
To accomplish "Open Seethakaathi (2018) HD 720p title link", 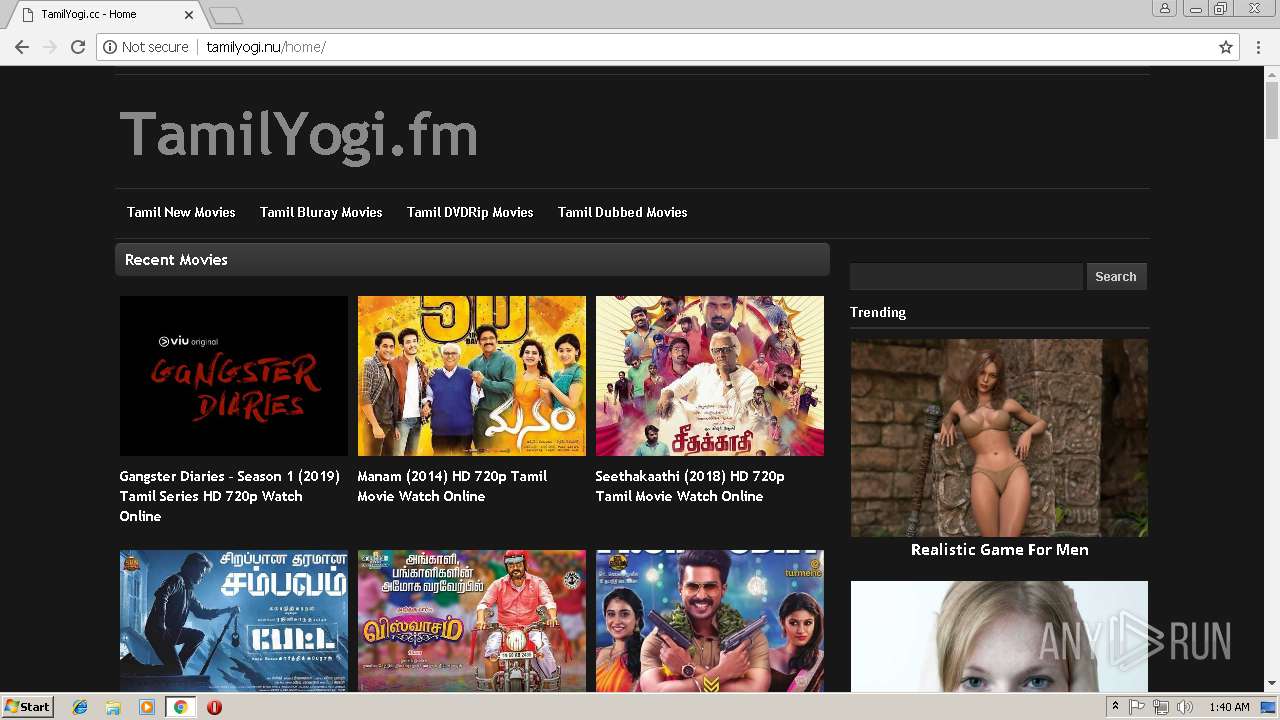I will pos(690,486).
